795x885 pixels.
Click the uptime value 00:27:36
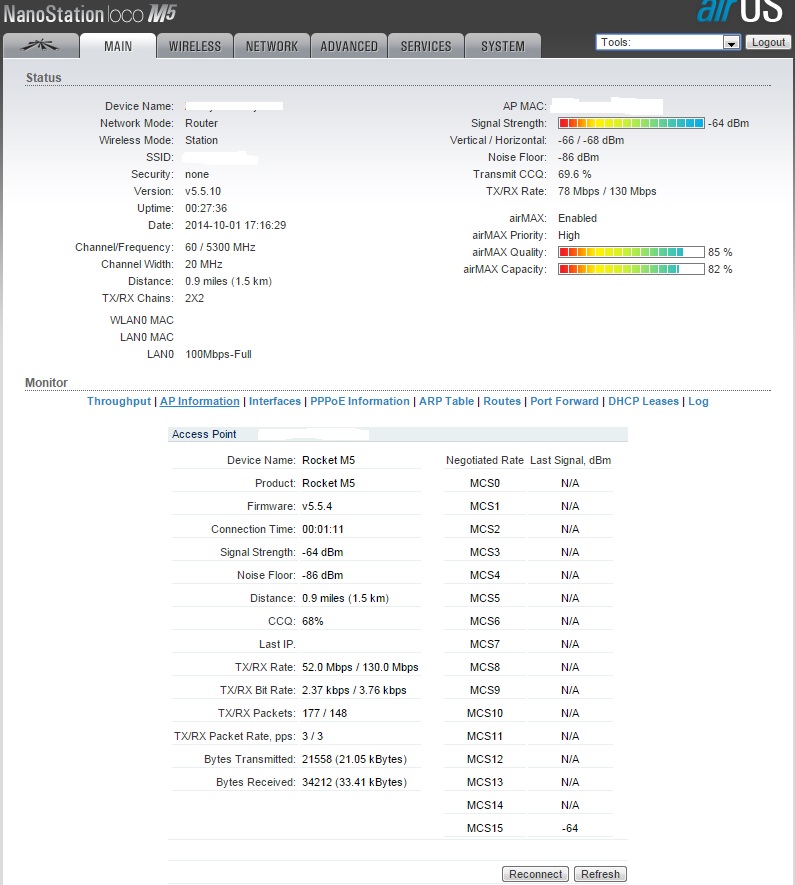(x=206, y=208)
